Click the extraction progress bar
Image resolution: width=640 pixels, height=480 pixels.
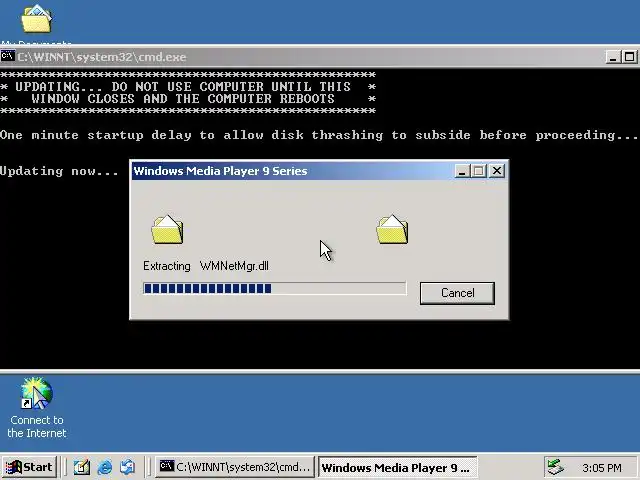pyautogui.click(x=275, y=288)
